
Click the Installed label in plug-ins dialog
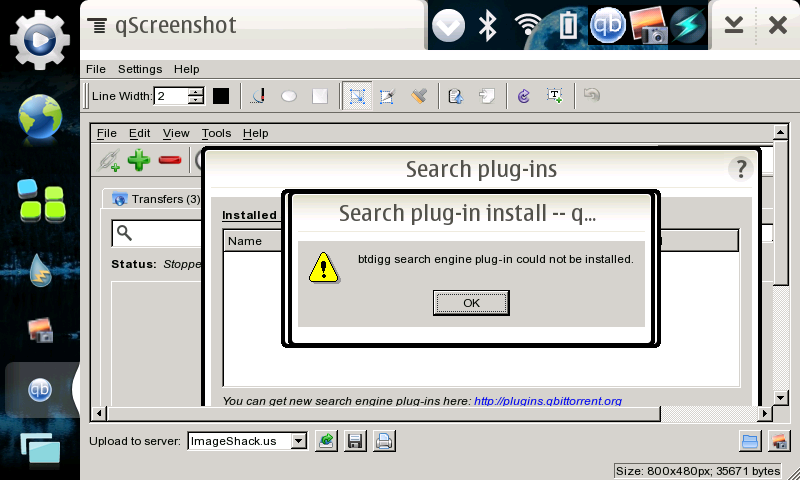coord(249,215)
